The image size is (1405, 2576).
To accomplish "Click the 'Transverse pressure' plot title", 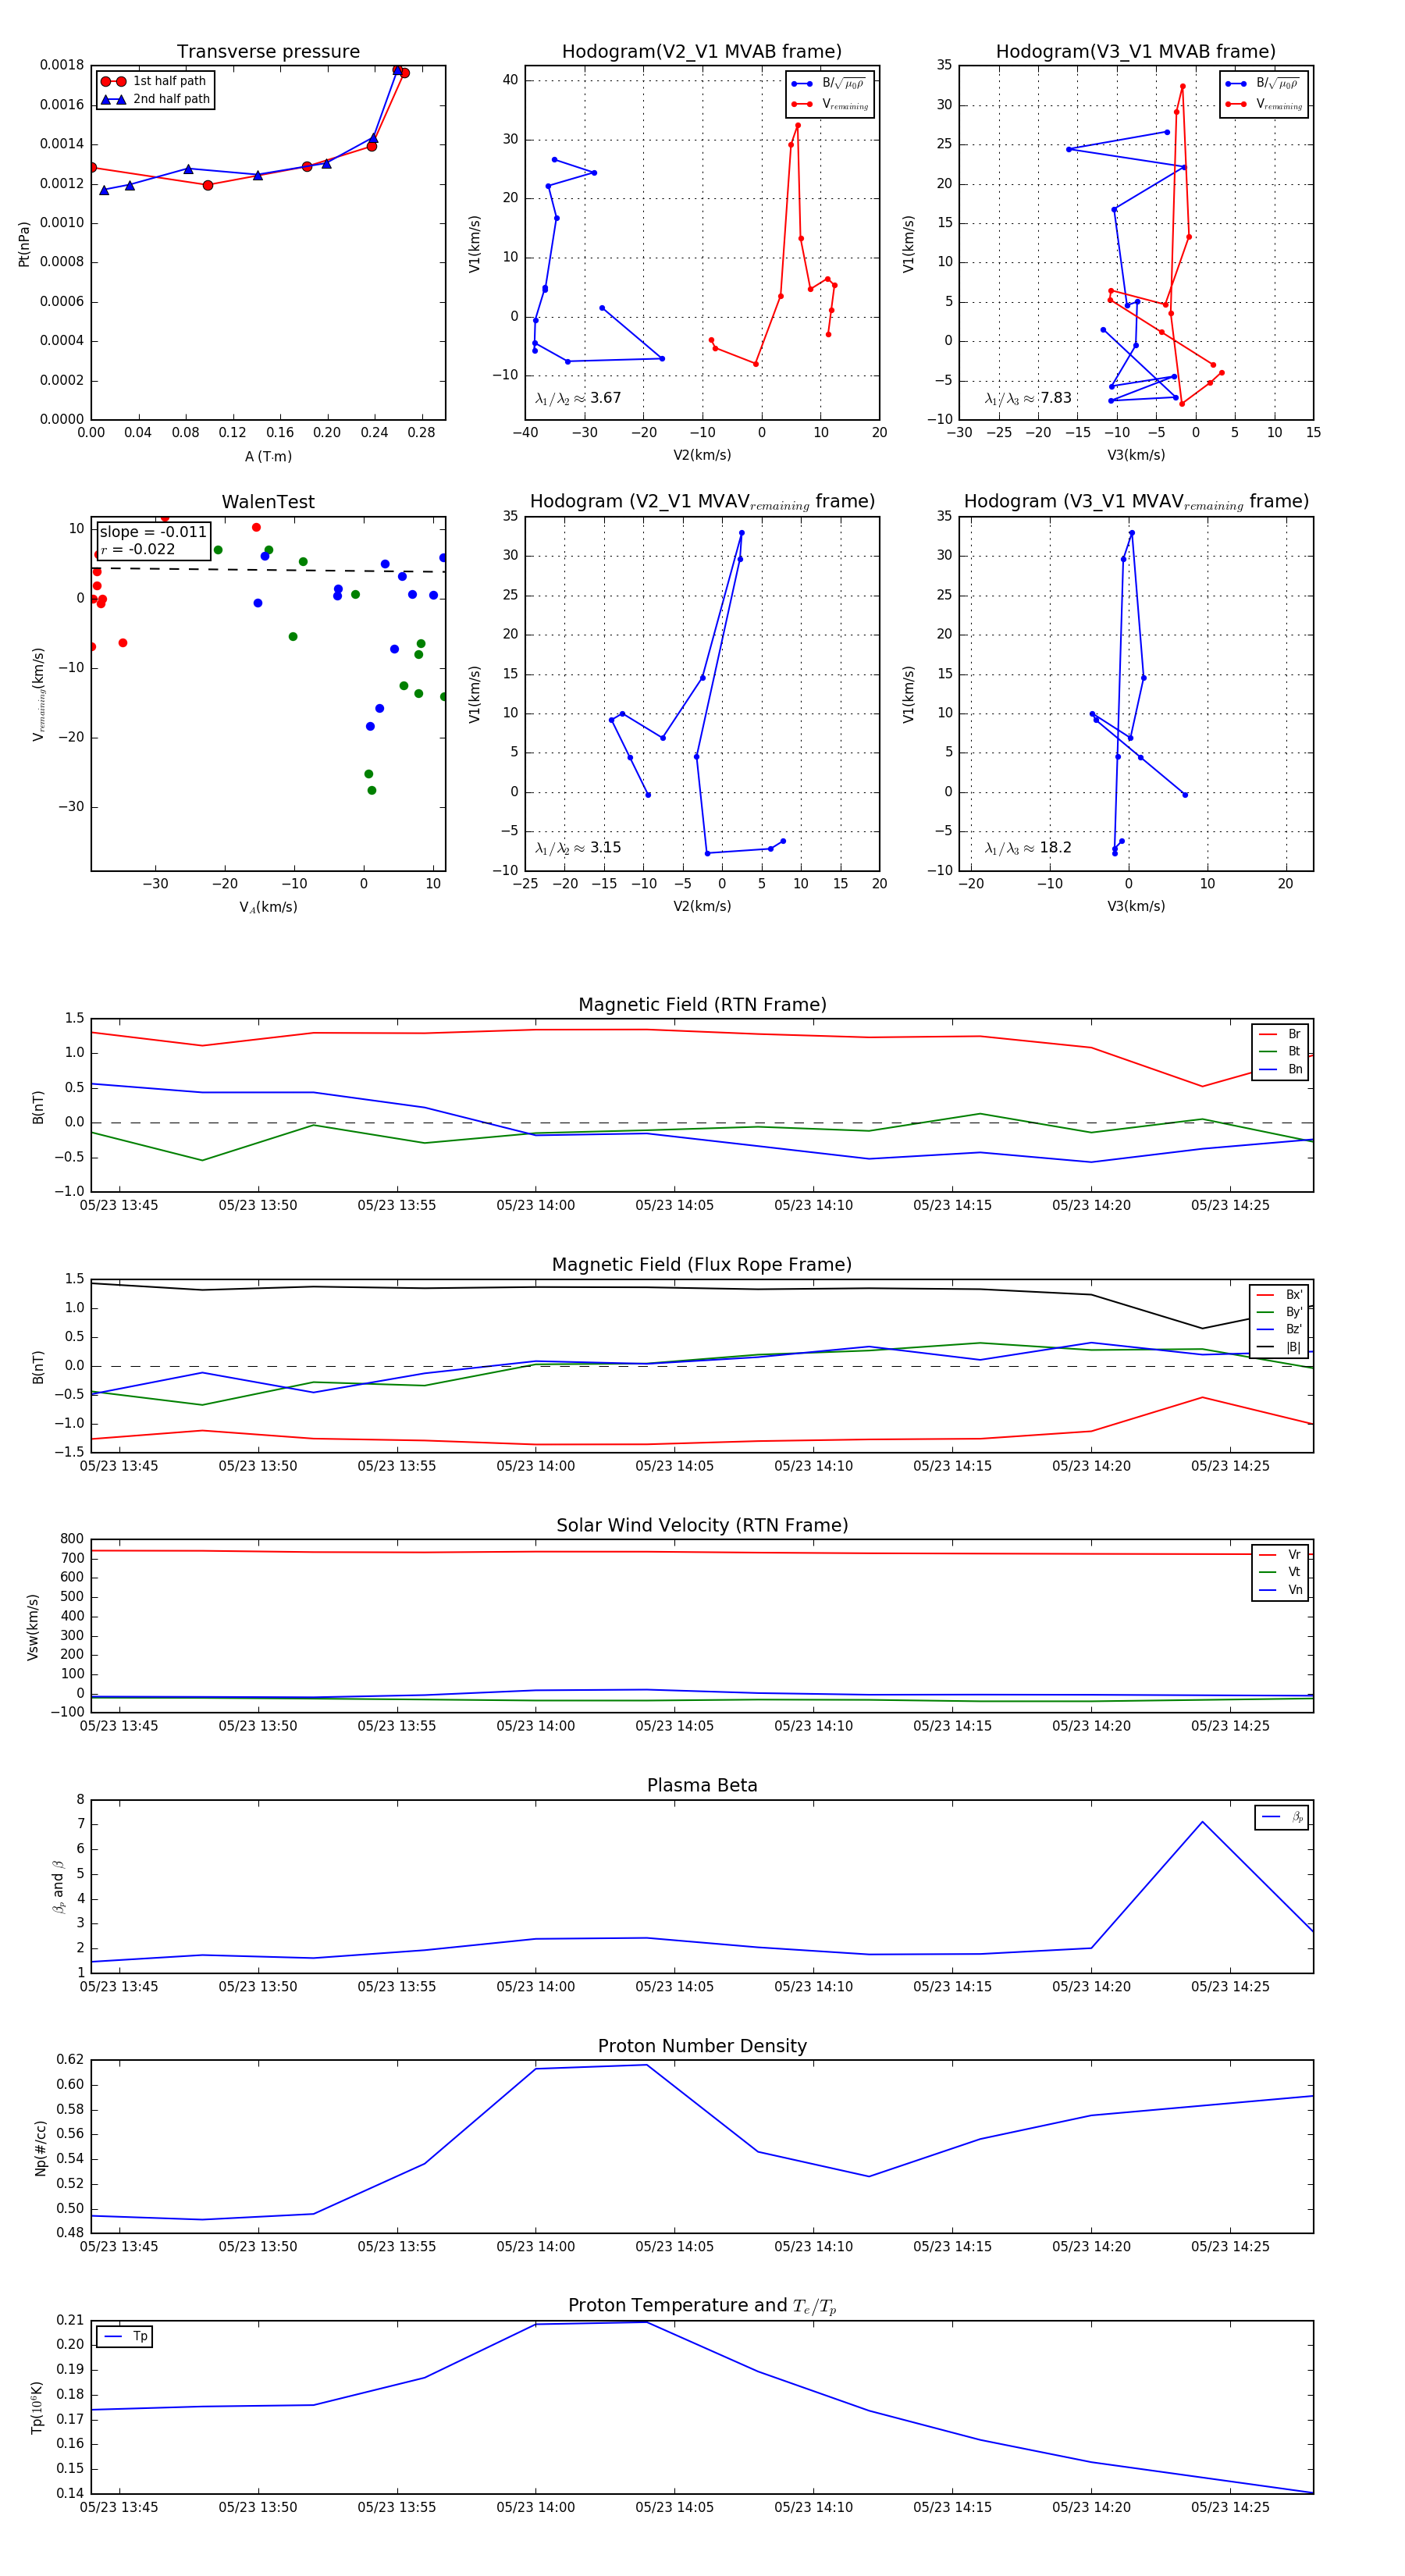I will click(268, 52).
